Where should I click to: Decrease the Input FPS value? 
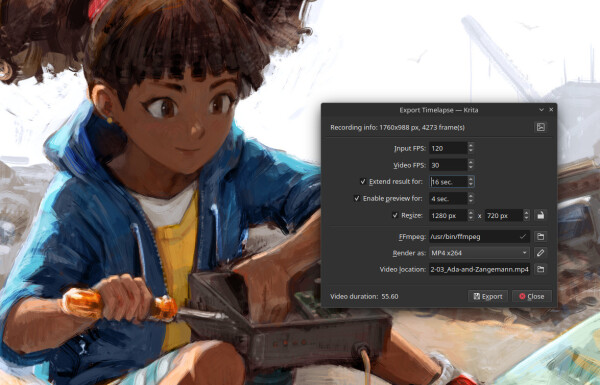471,151
